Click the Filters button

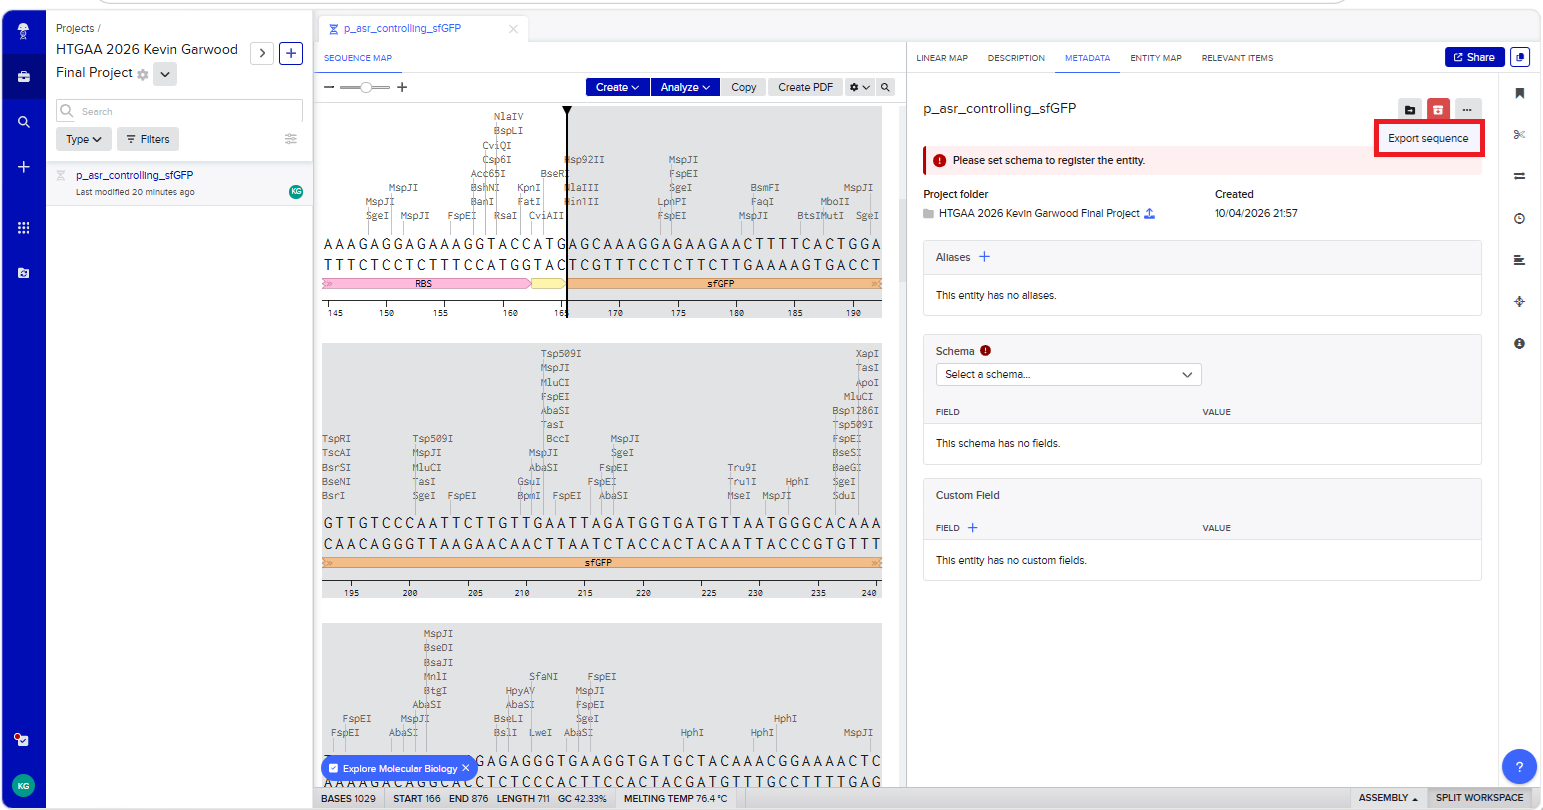pos(148,139)
